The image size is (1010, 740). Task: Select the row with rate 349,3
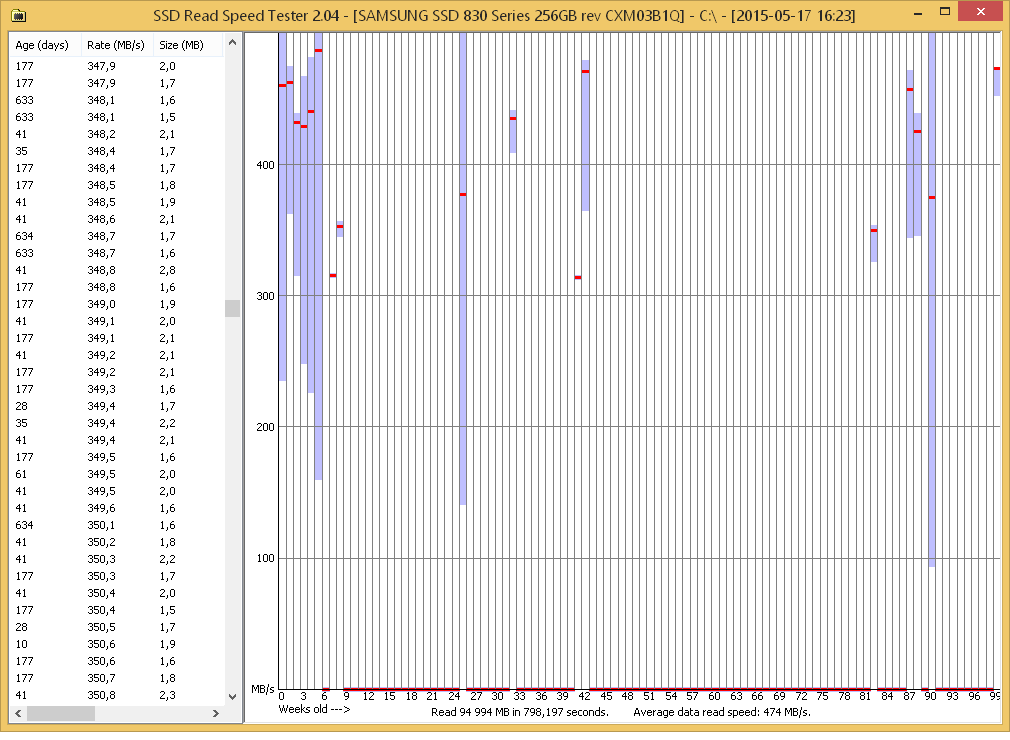pyautogui.click(x=117, y=389)
